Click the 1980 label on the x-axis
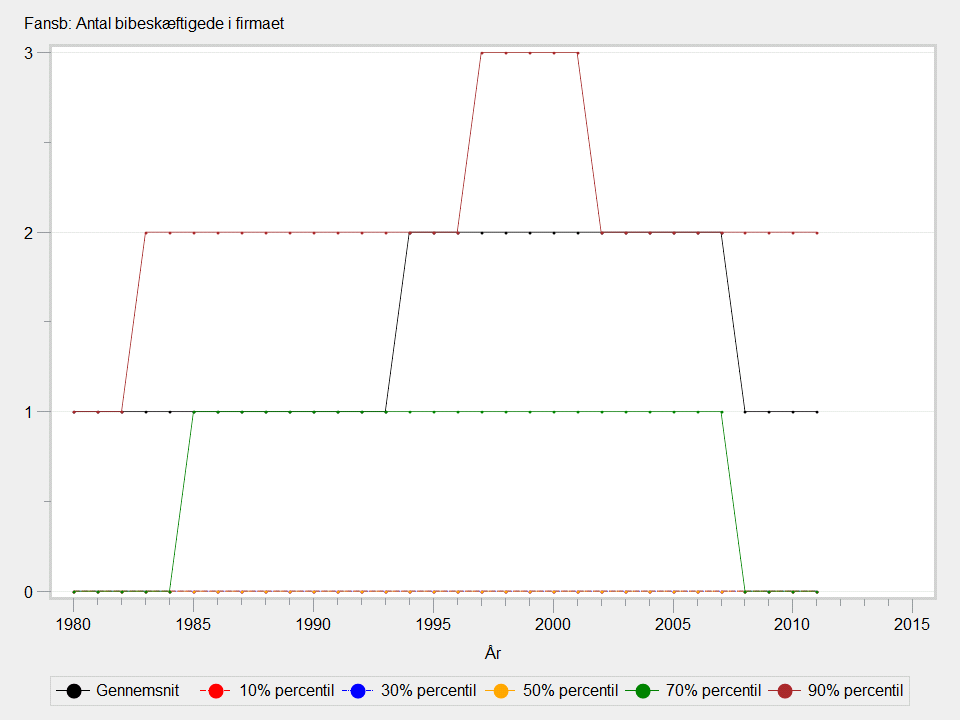Viewport: 960px width, 720px height. click(x=74, y=624)
